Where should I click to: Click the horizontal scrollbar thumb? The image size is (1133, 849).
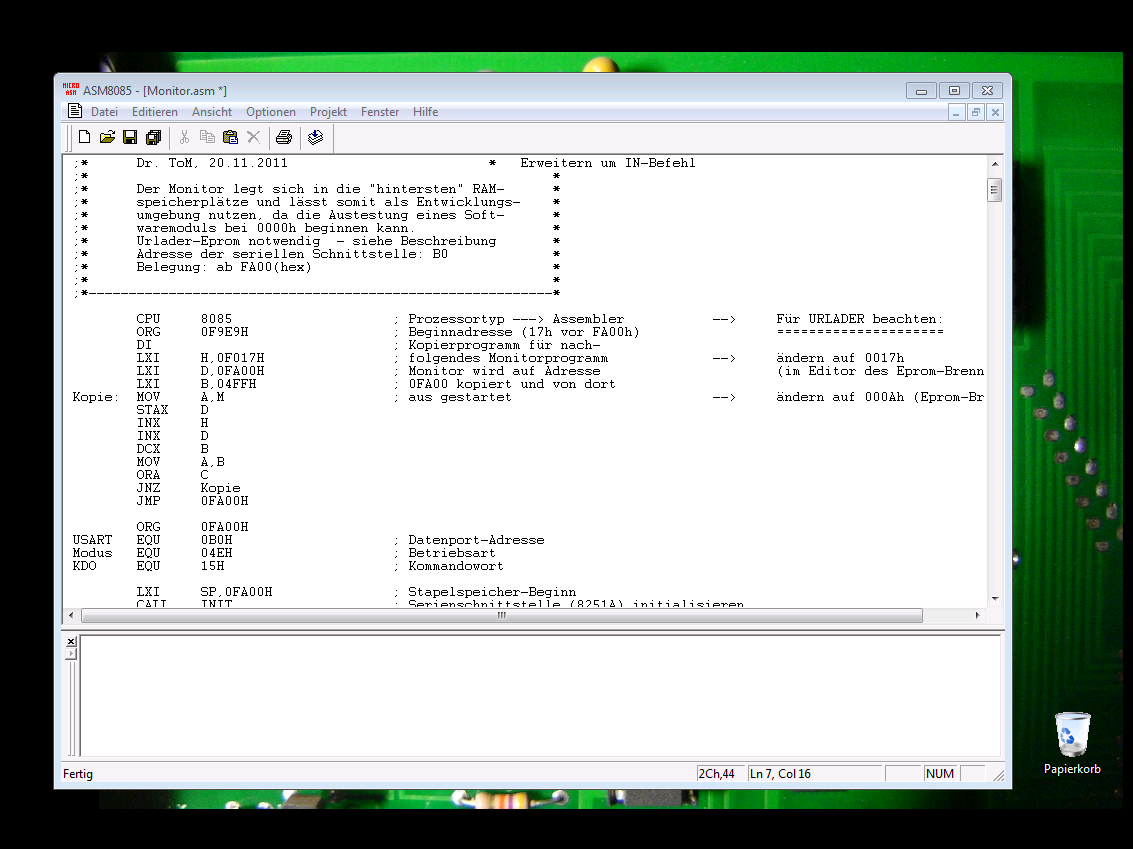coord(502,616)
